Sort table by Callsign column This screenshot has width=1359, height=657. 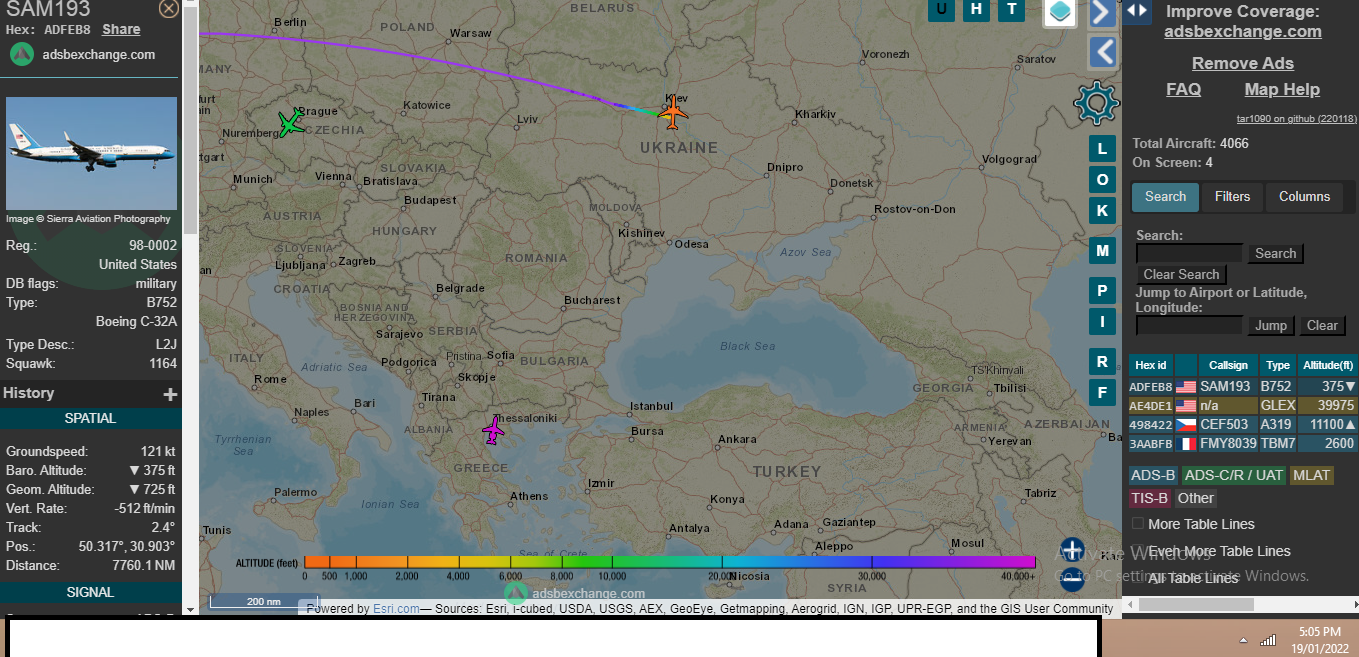tap(1228, 365)
